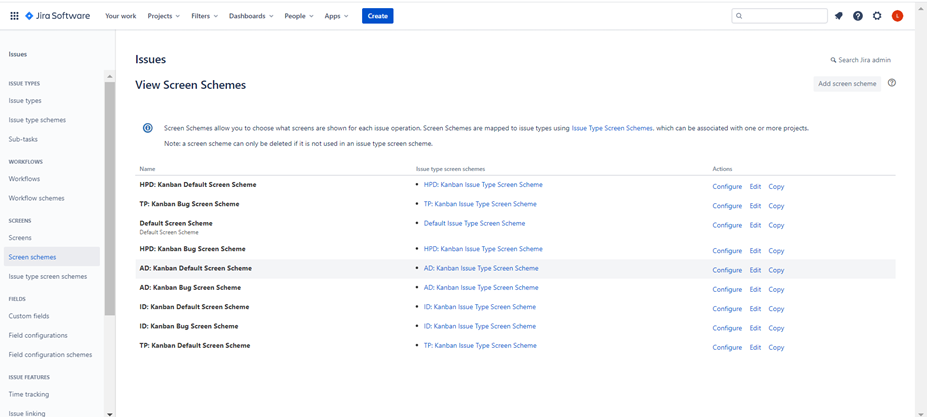Open Field configurations in sidebar
927x417 pixels.
(x=38, y=335)
